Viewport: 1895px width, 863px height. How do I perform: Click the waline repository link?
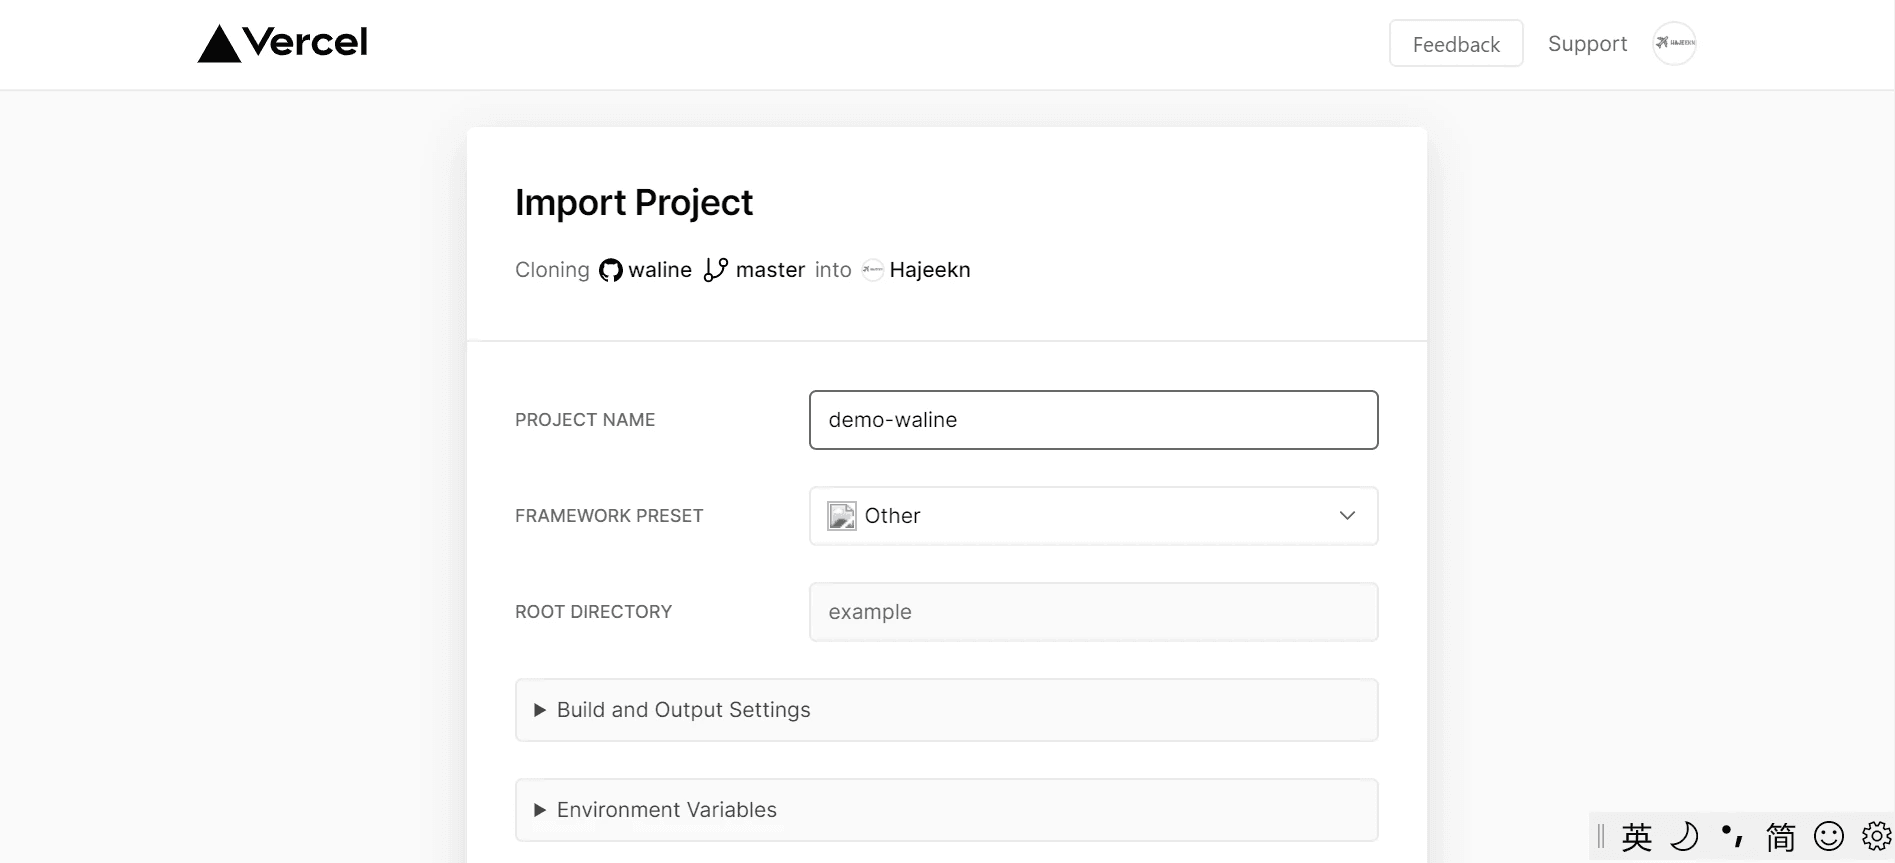[x=660, y=270]
